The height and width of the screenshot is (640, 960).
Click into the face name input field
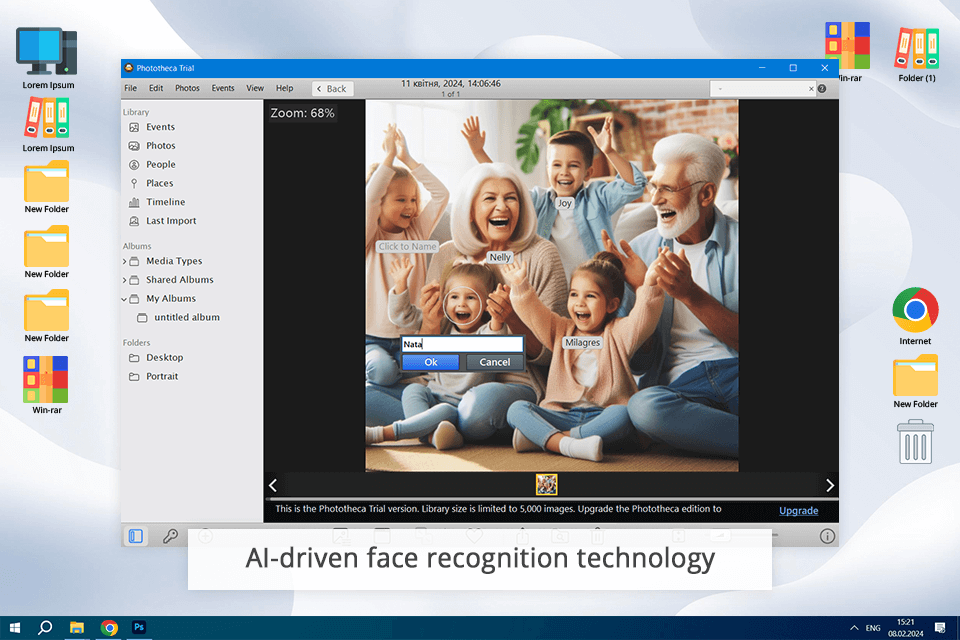point(462,344)
